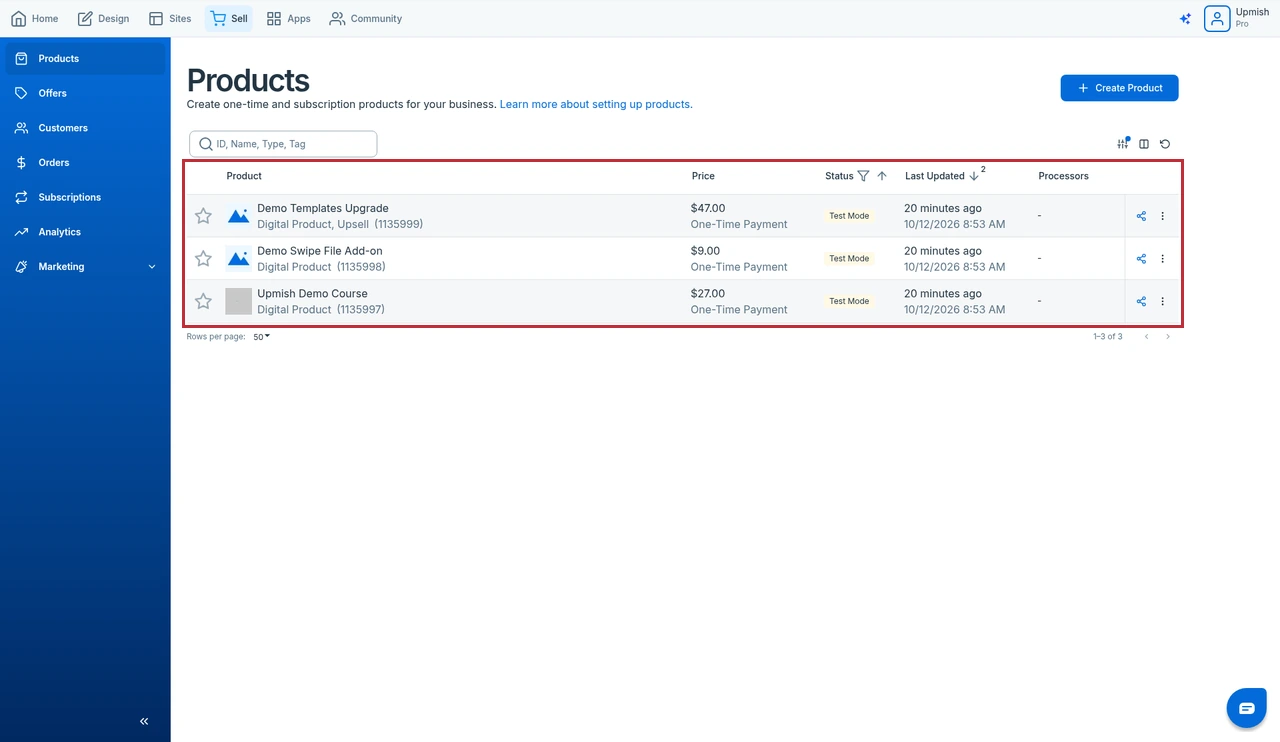View Subscriptions in the sidebar
This screenshot has height=742, width=1280.
tap(85, 198)
